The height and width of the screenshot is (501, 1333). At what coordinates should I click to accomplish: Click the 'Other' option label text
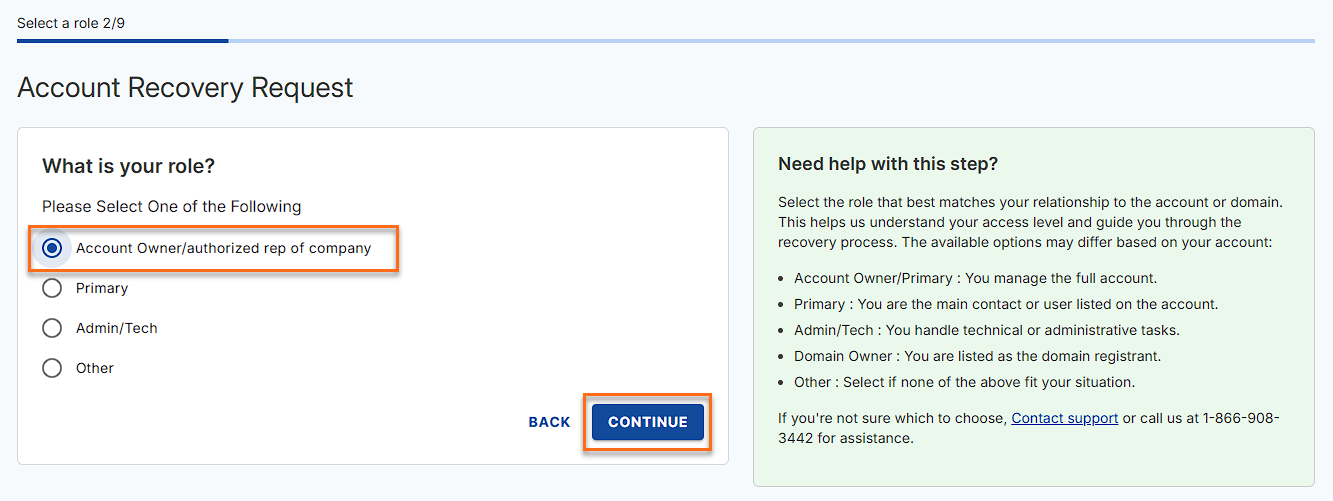point(95,368)
